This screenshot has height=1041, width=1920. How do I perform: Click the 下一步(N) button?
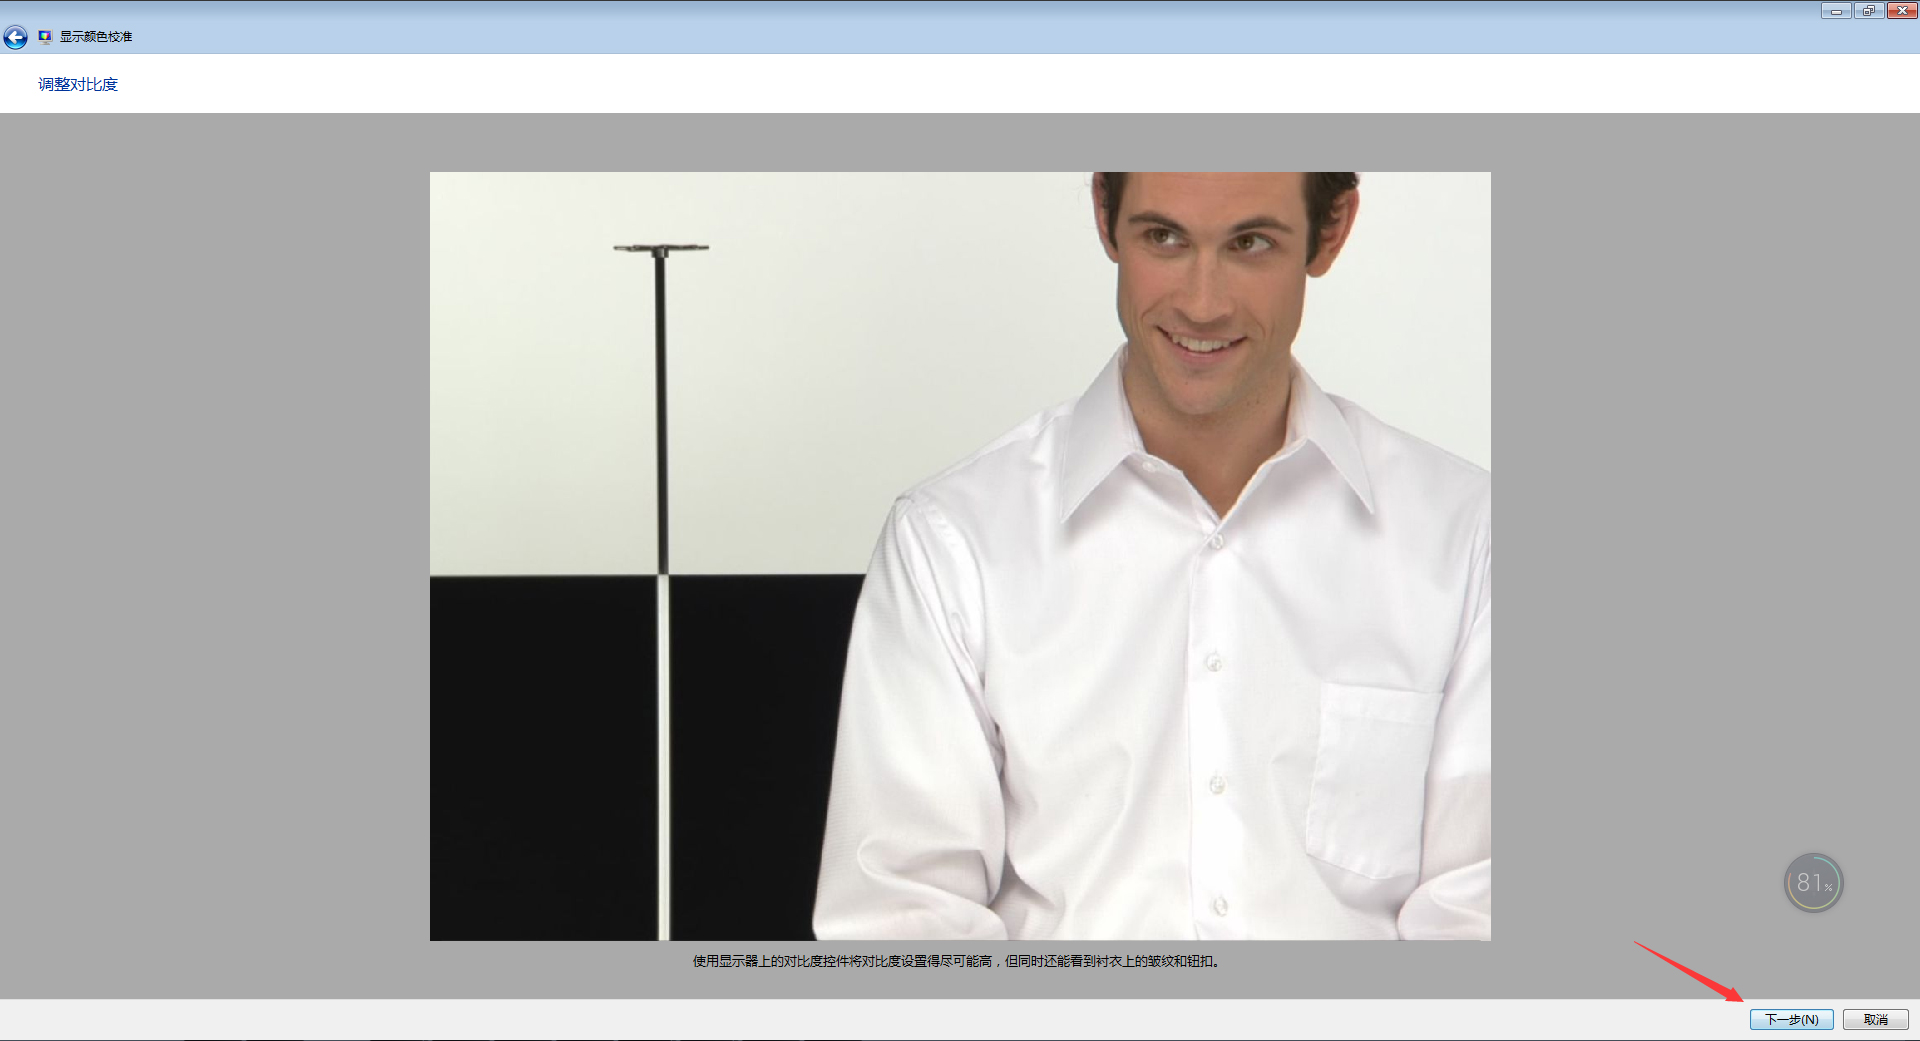click(1791, 1019)
